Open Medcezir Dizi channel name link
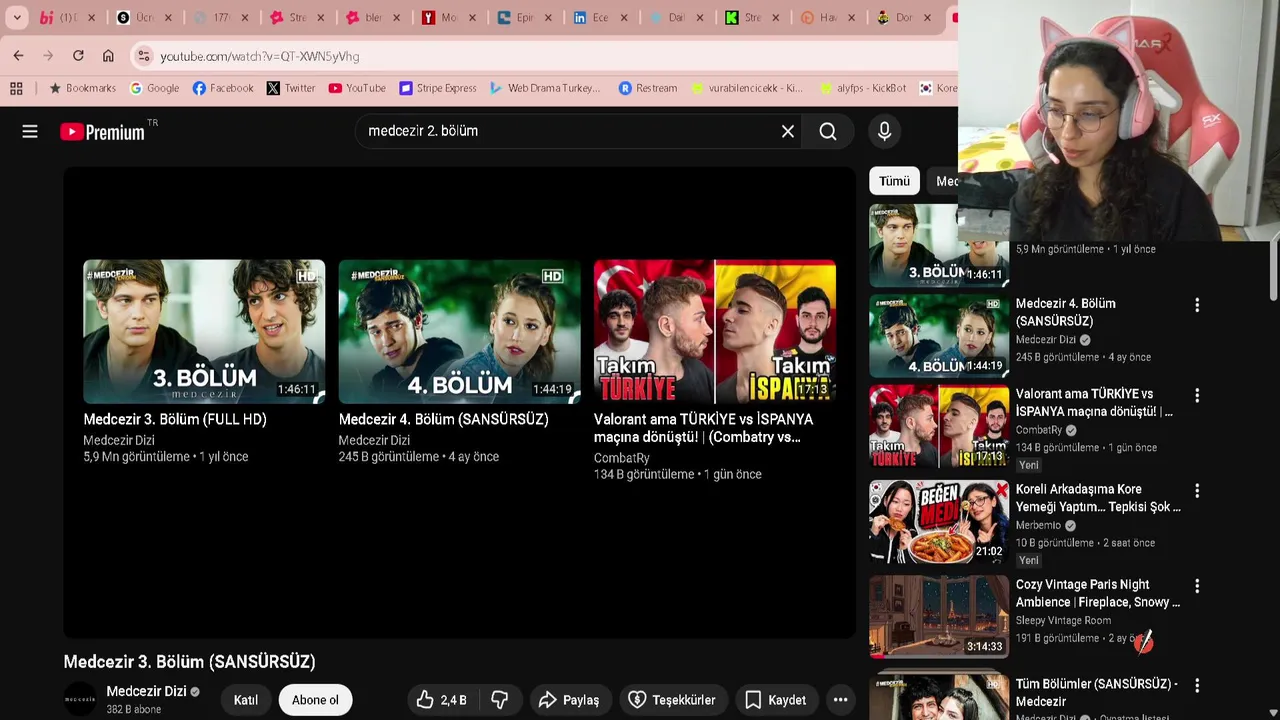Screen dimensions: 1280x720 point(146,691)
